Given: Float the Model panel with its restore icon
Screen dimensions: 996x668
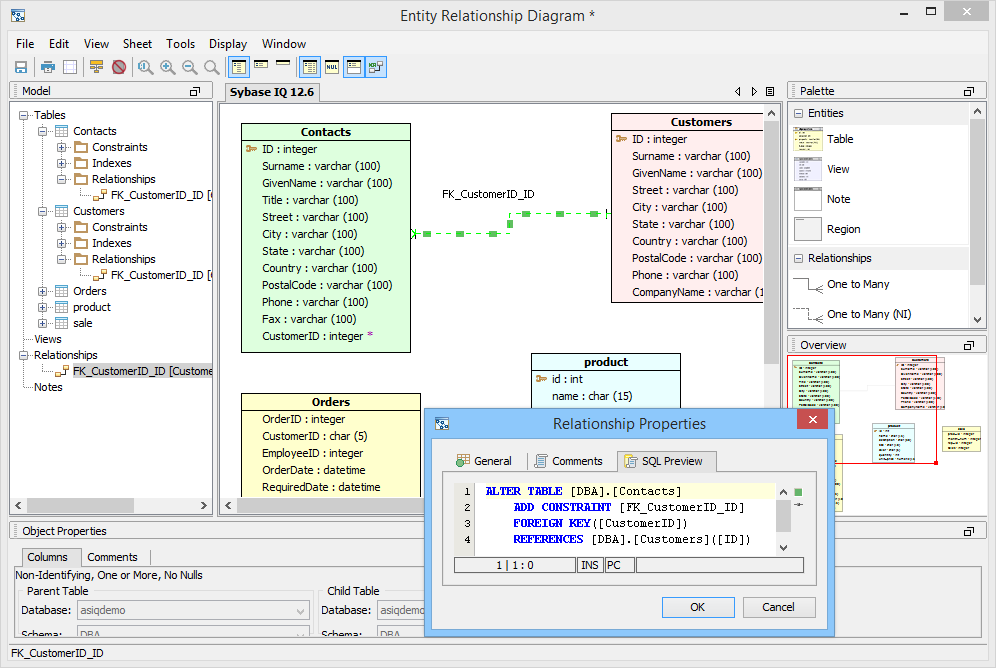Looking at the screenshot, I should [x=195, y=91].
